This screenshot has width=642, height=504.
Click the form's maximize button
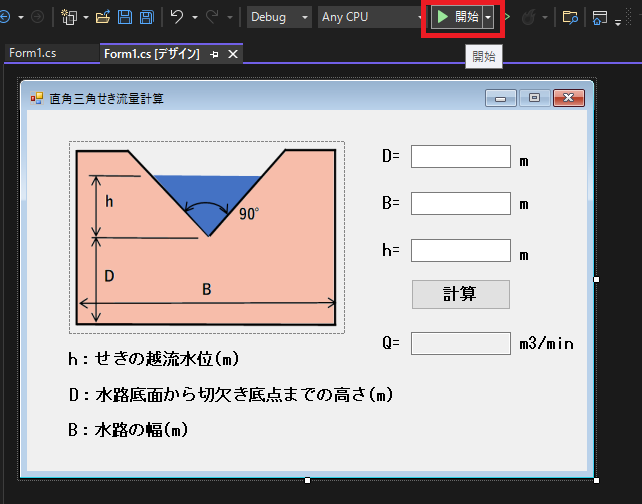click(x=534, y=98)
